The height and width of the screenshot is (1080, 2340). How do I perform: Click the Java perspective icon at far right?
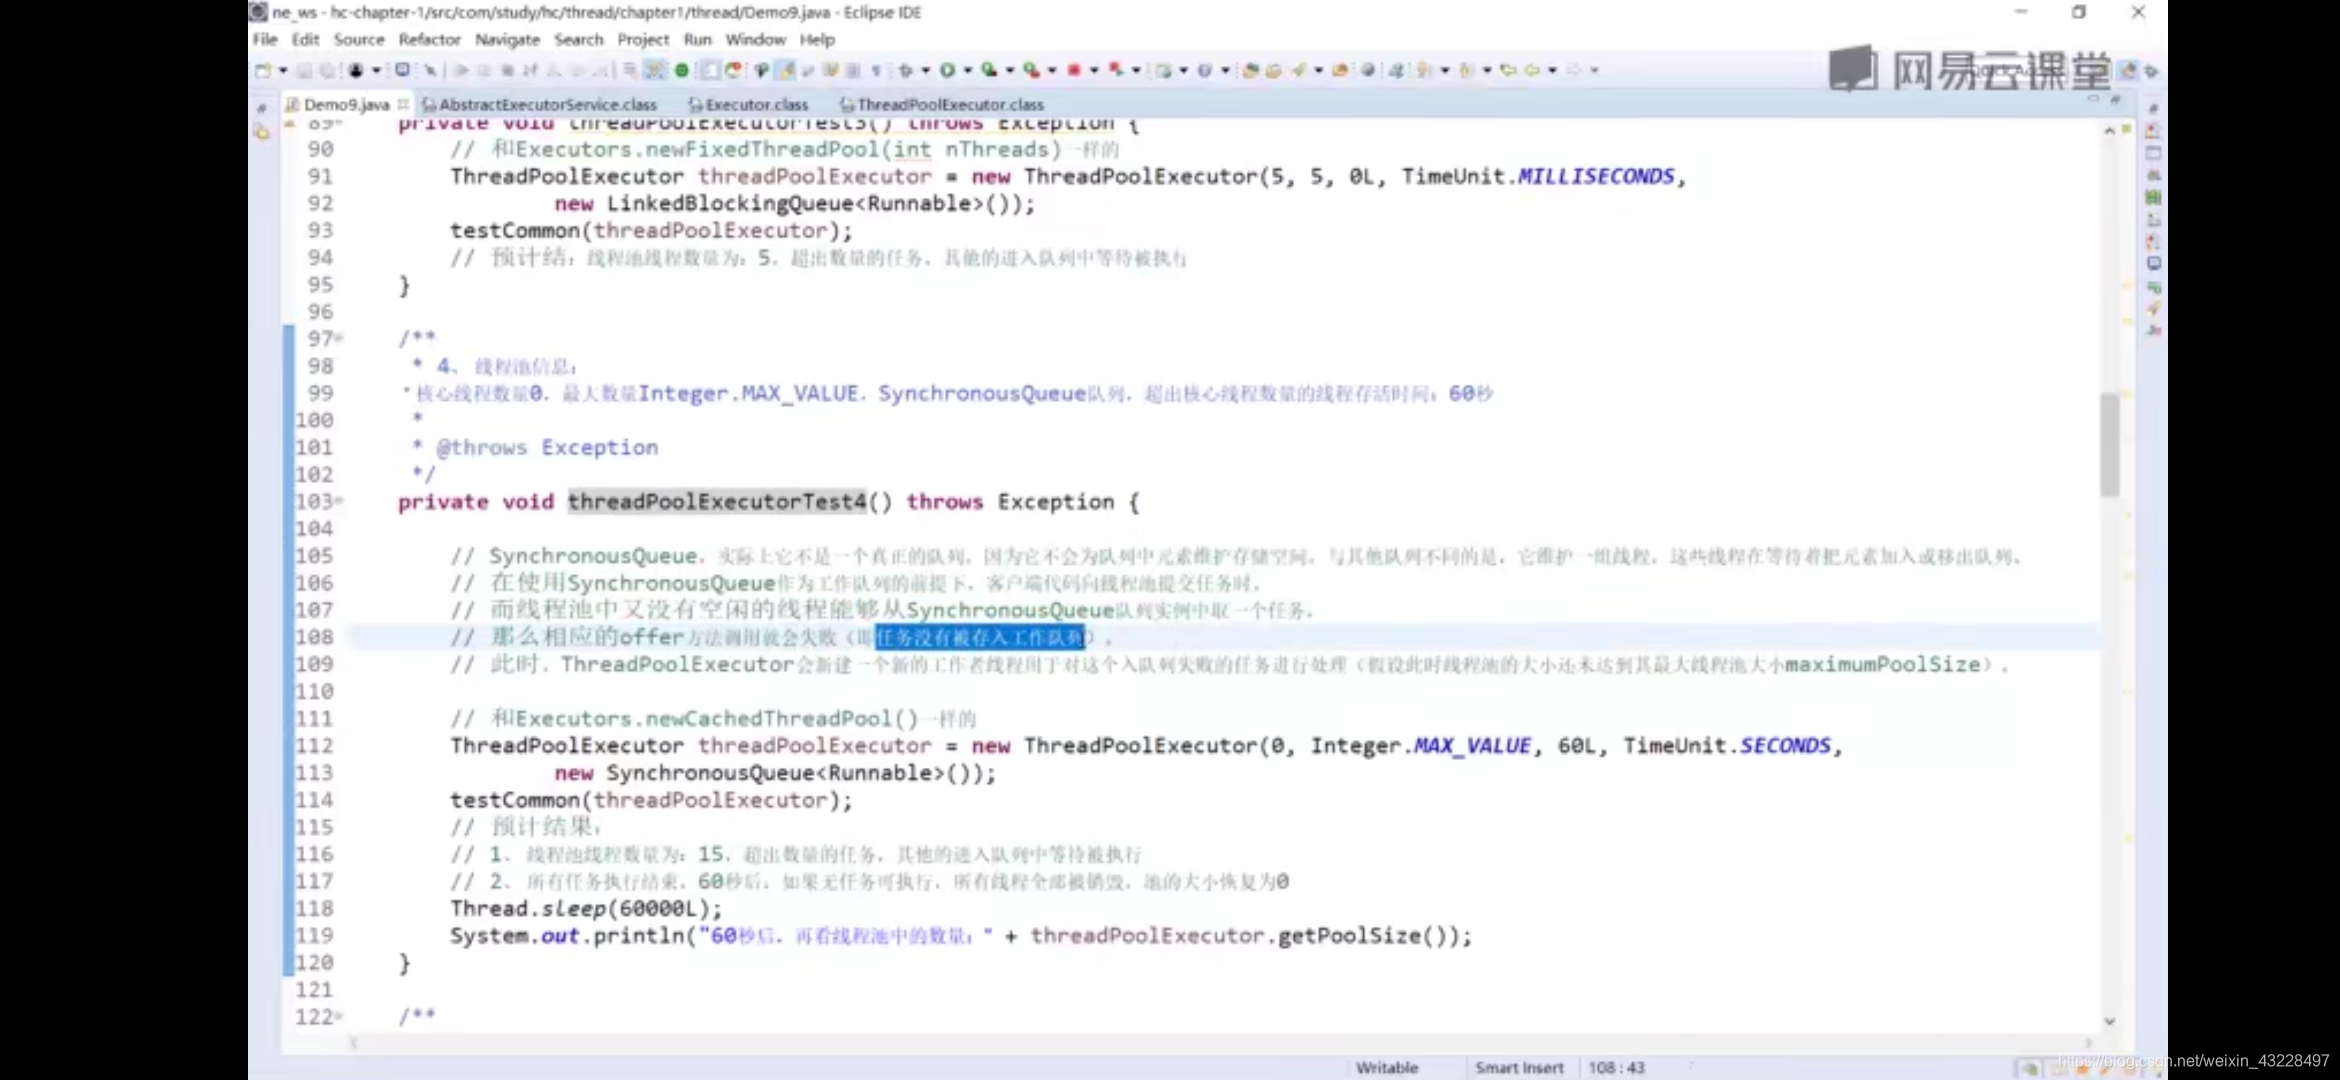click(2151, 70)
